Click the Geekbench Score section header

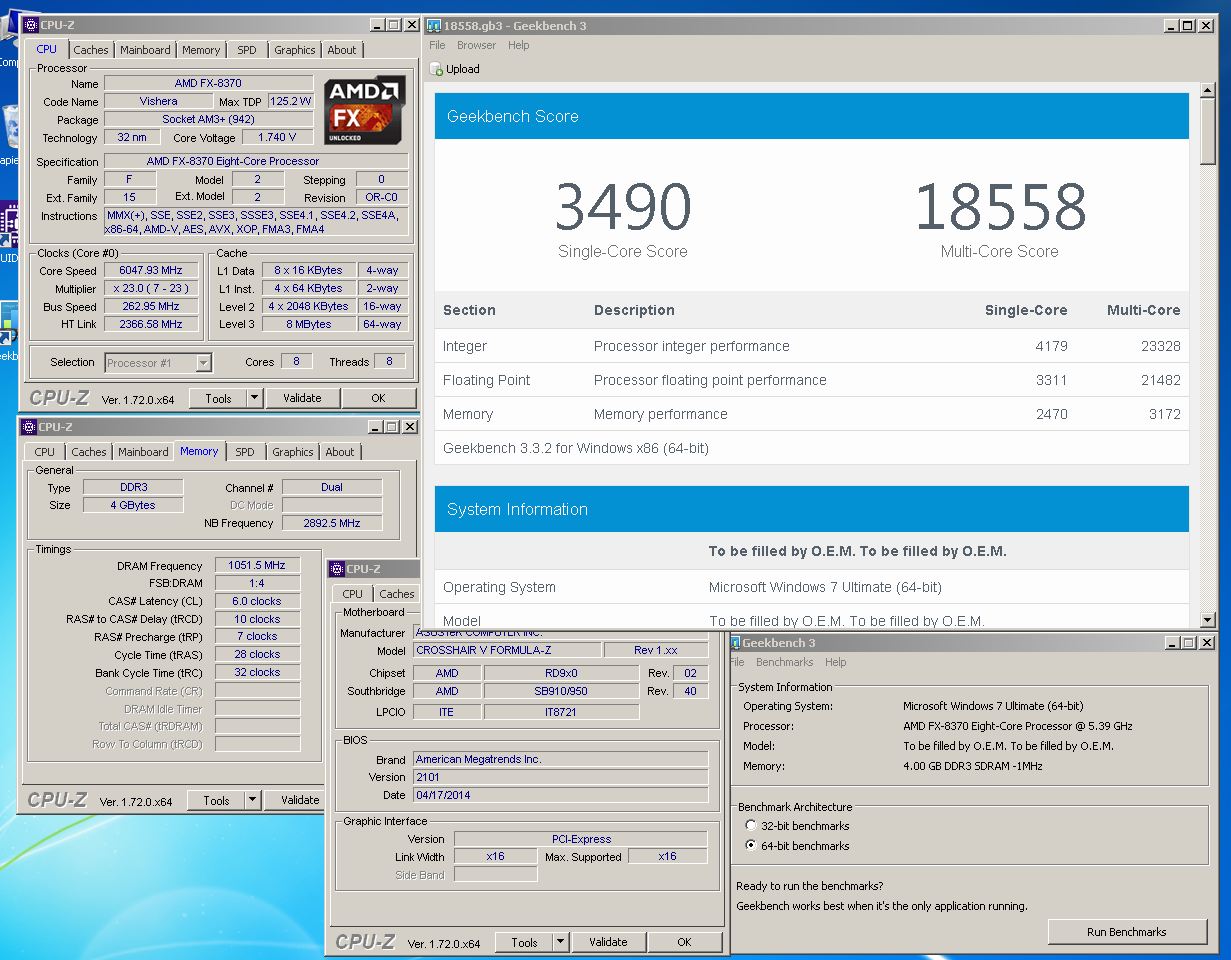(x=812, y=116)
